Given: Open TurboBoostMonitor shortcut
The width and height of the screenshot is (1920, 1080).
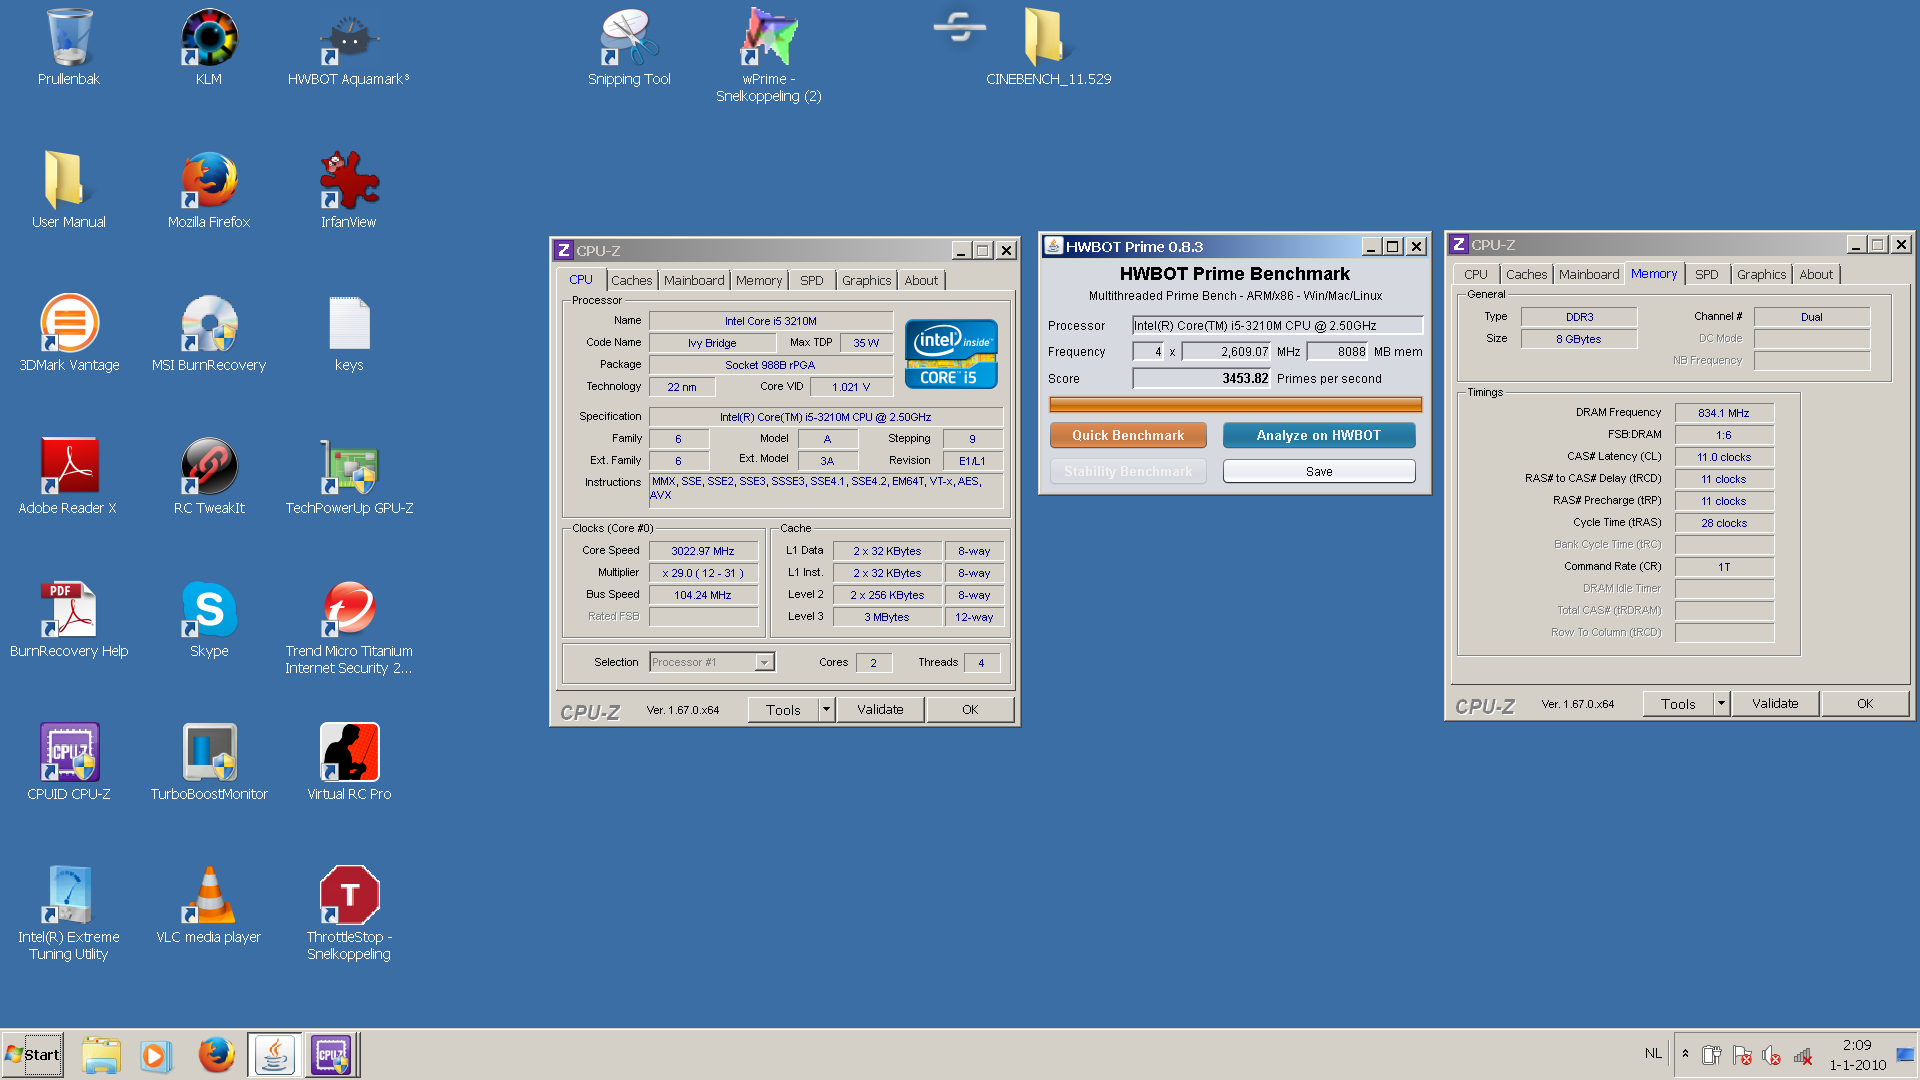Looking at the screenshot, I should point(209,762).
